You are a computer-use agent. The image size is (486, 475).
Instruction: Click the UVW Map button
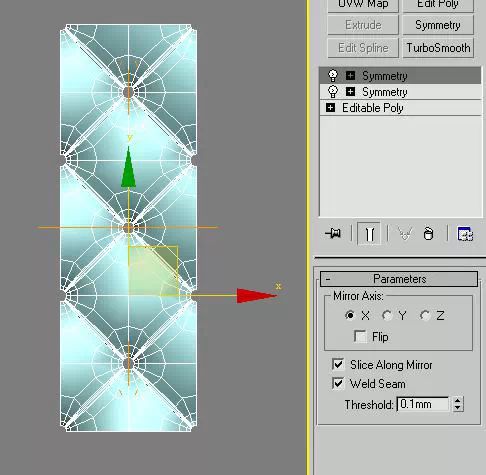[x=363, y=5]
